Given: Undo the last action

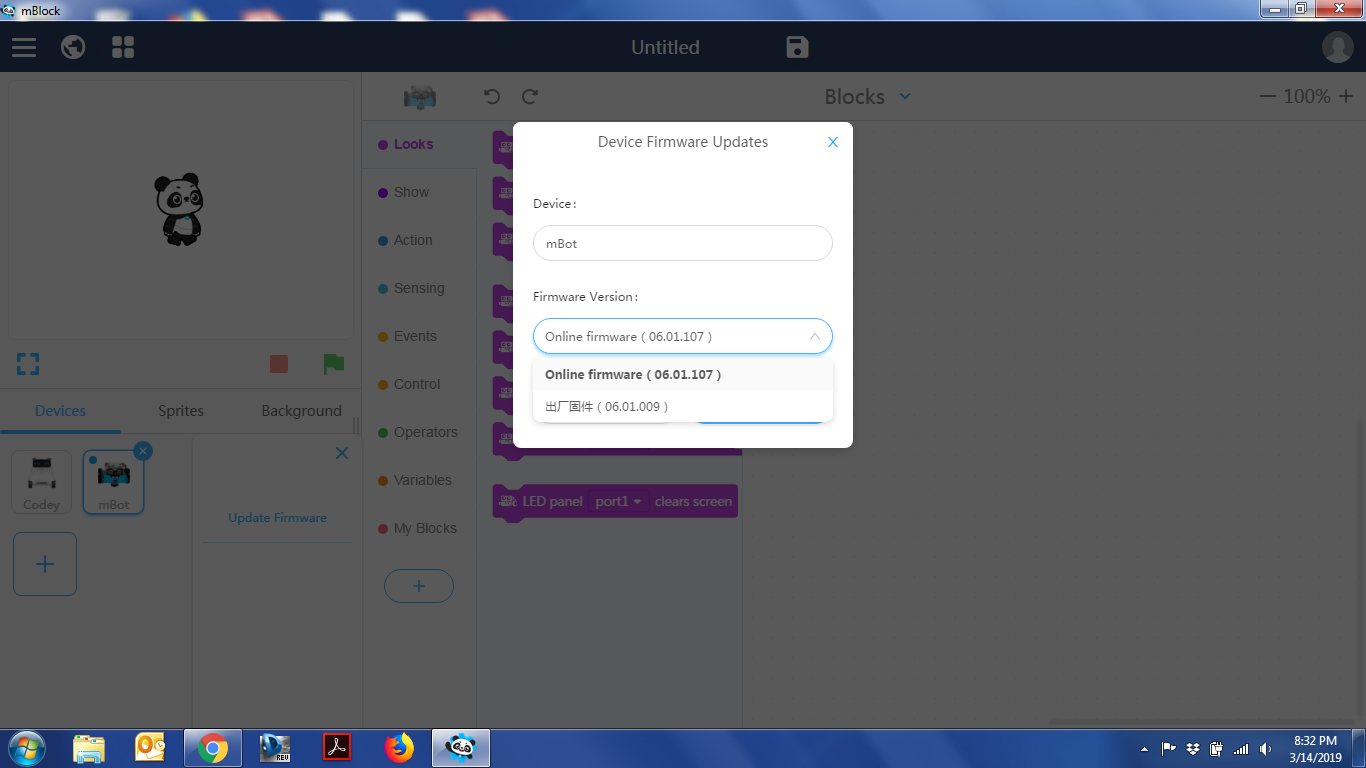Looking at the screenshot, I should [x=491, y=96].
